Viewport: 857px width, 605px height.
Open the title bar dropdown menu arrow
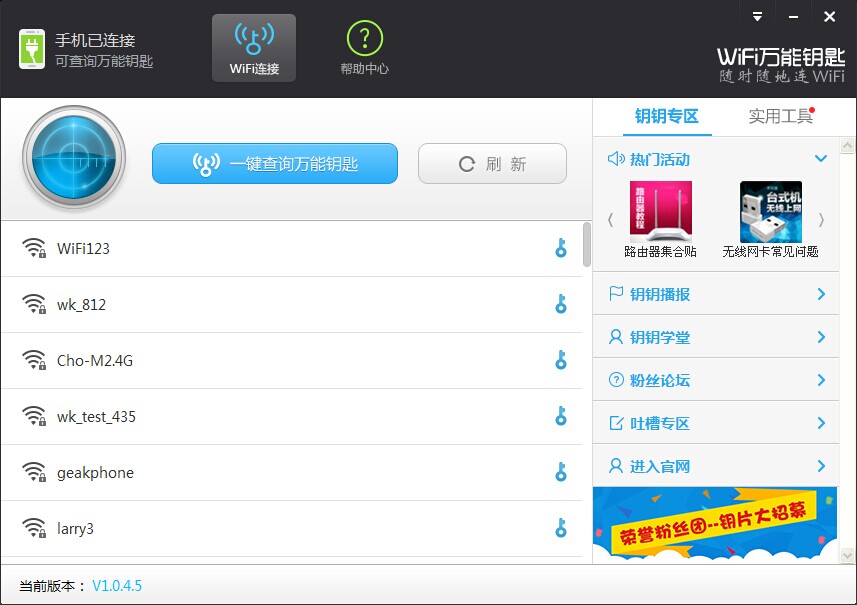tap(757, 16)
